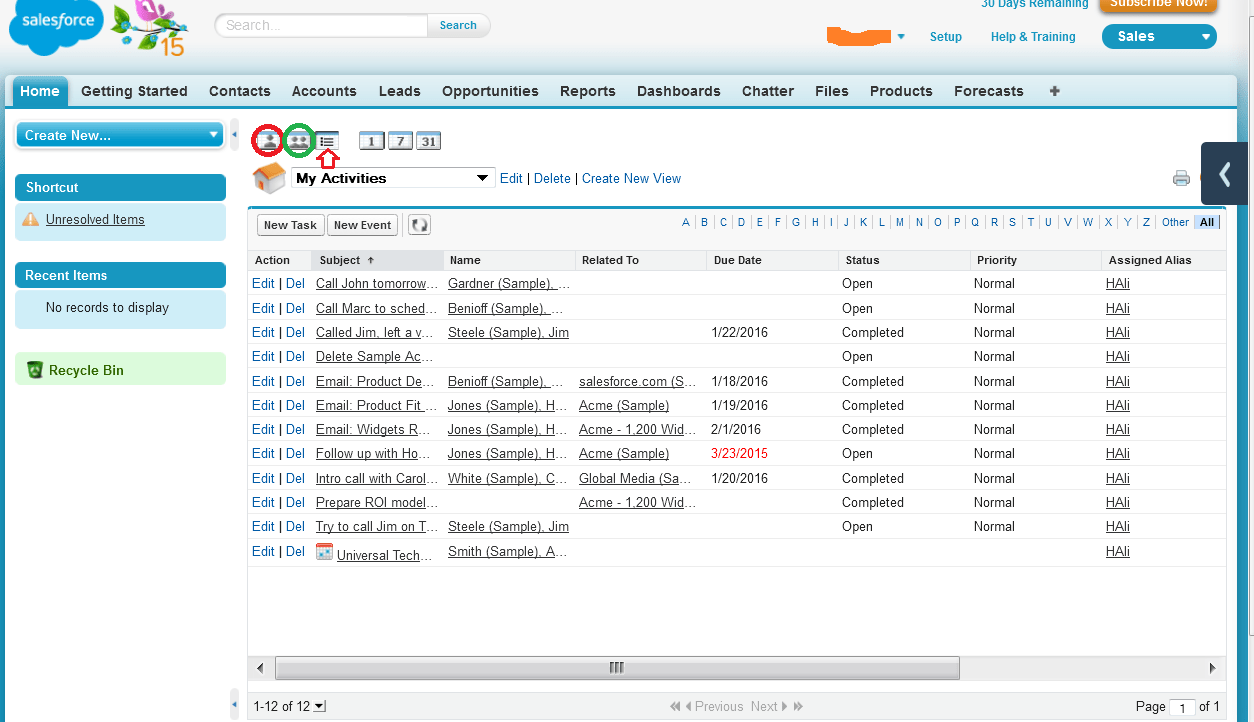The width and height of the screenshot is (1254, 722).
Task: Collapse sidebar using top handle arrow
Action: 234,134
